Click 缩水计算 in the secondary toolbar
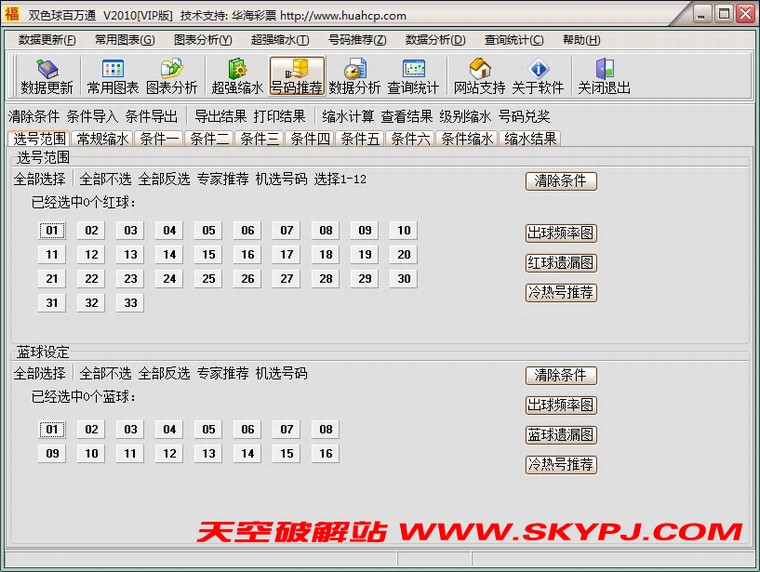This screenshot has width=760, height=572. [348, 116]
